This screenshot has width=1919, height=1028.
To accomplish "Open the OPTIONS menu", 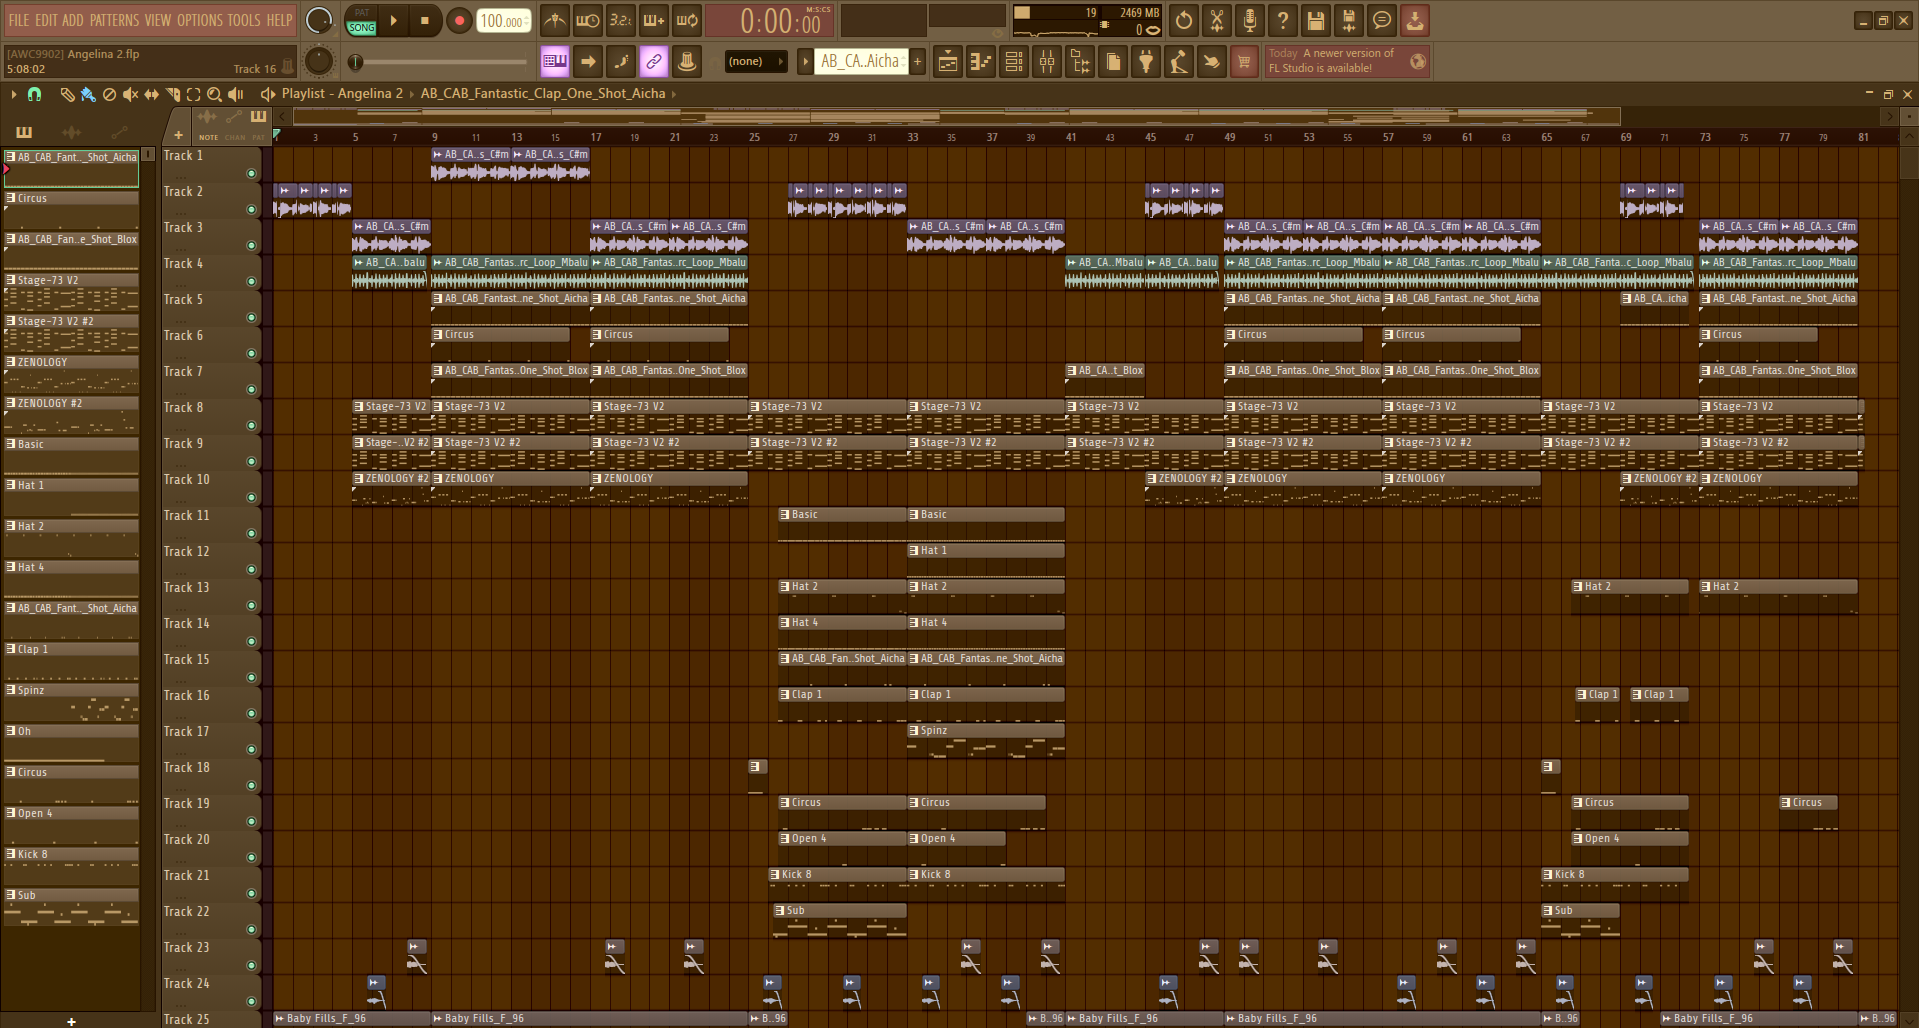I will pos(200,20).
